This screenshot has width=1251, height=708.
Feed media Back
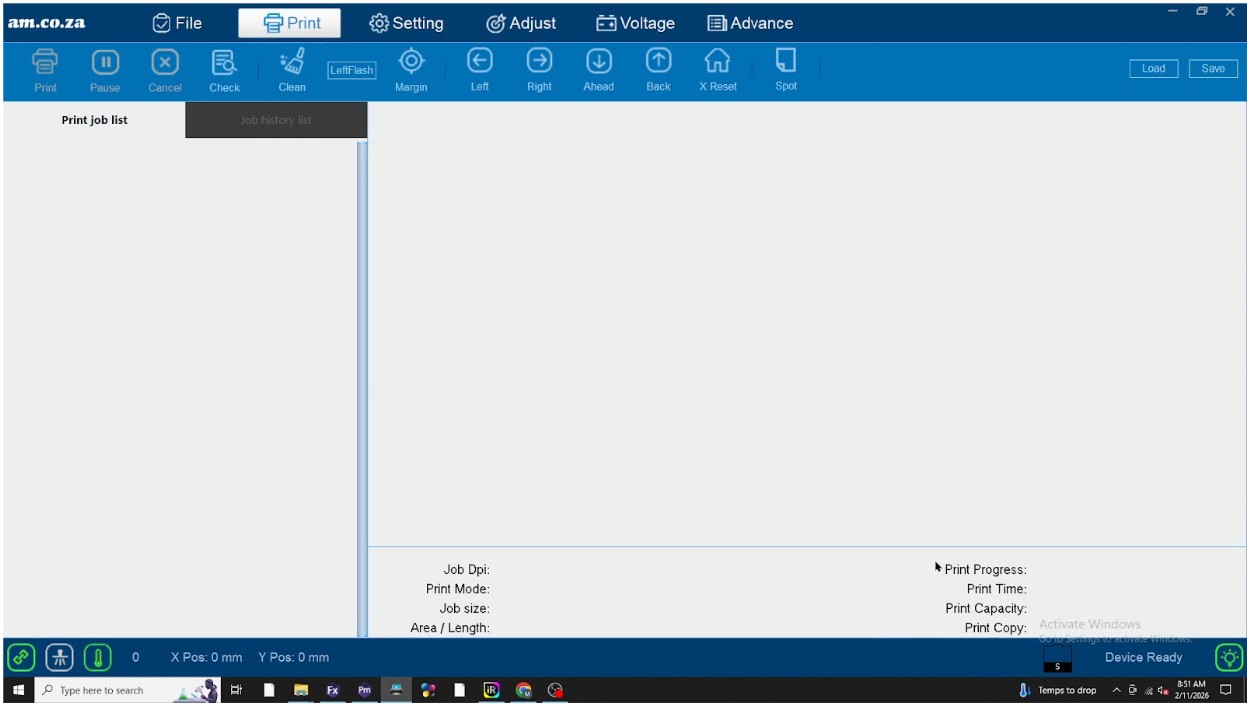coord(658,70)
